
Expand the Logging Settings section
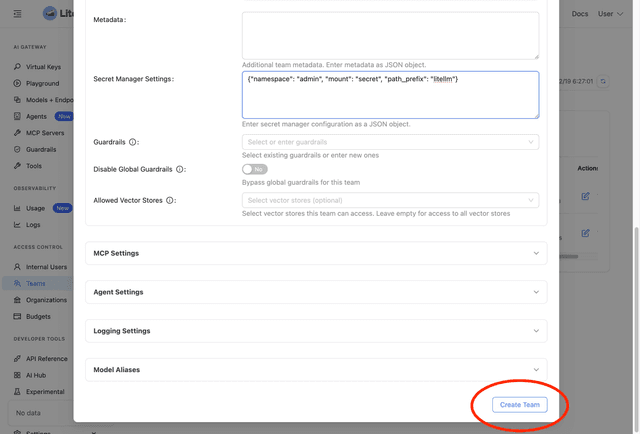coord(316,331)
